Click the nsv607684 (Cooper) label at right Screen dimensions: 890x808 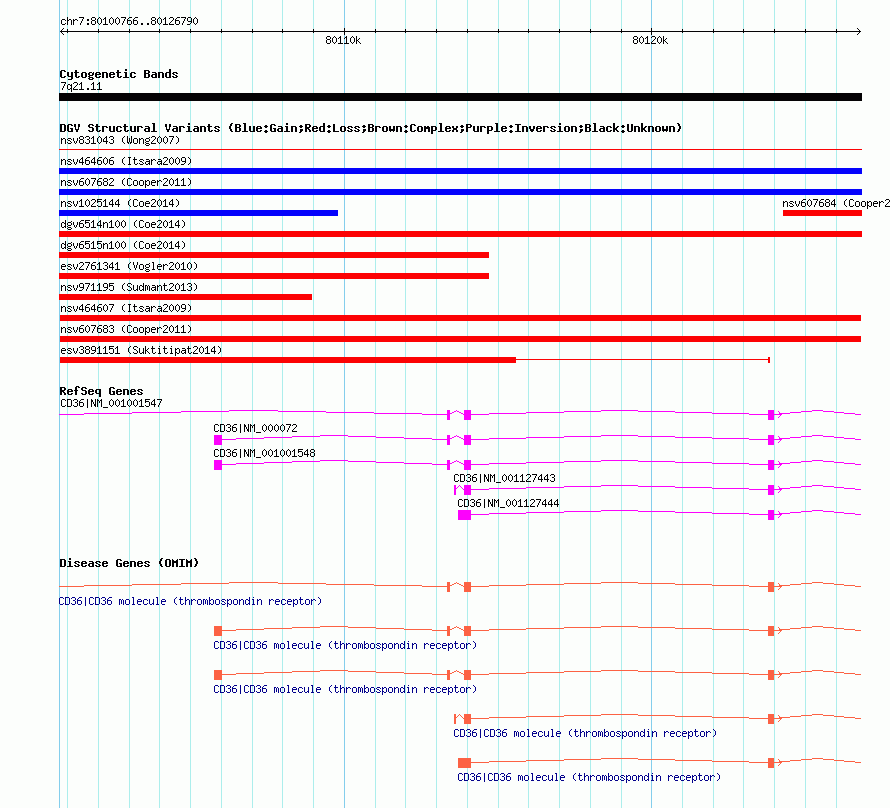coord(836,203)
